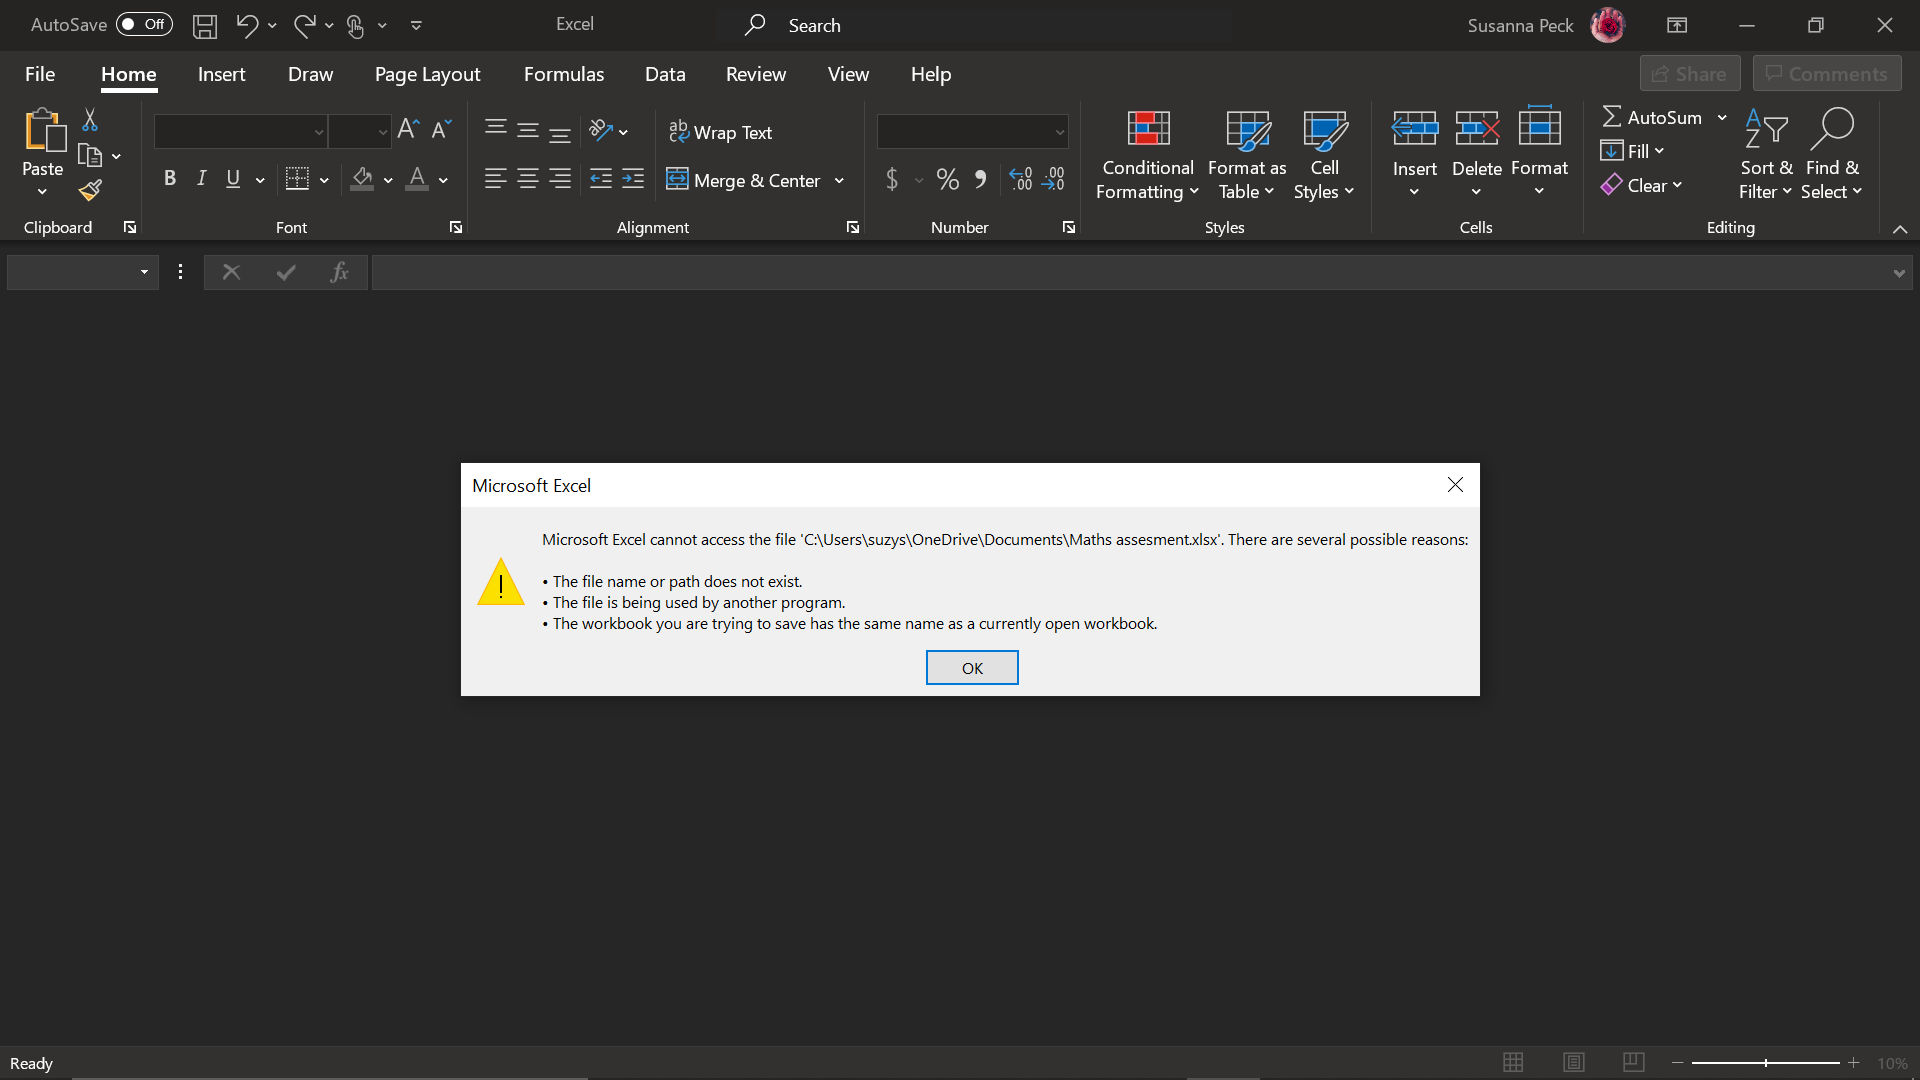Select the Bold formatting icon
Screen dimensions: 1920x1080
pyautogui.click(x=169, y=178)
